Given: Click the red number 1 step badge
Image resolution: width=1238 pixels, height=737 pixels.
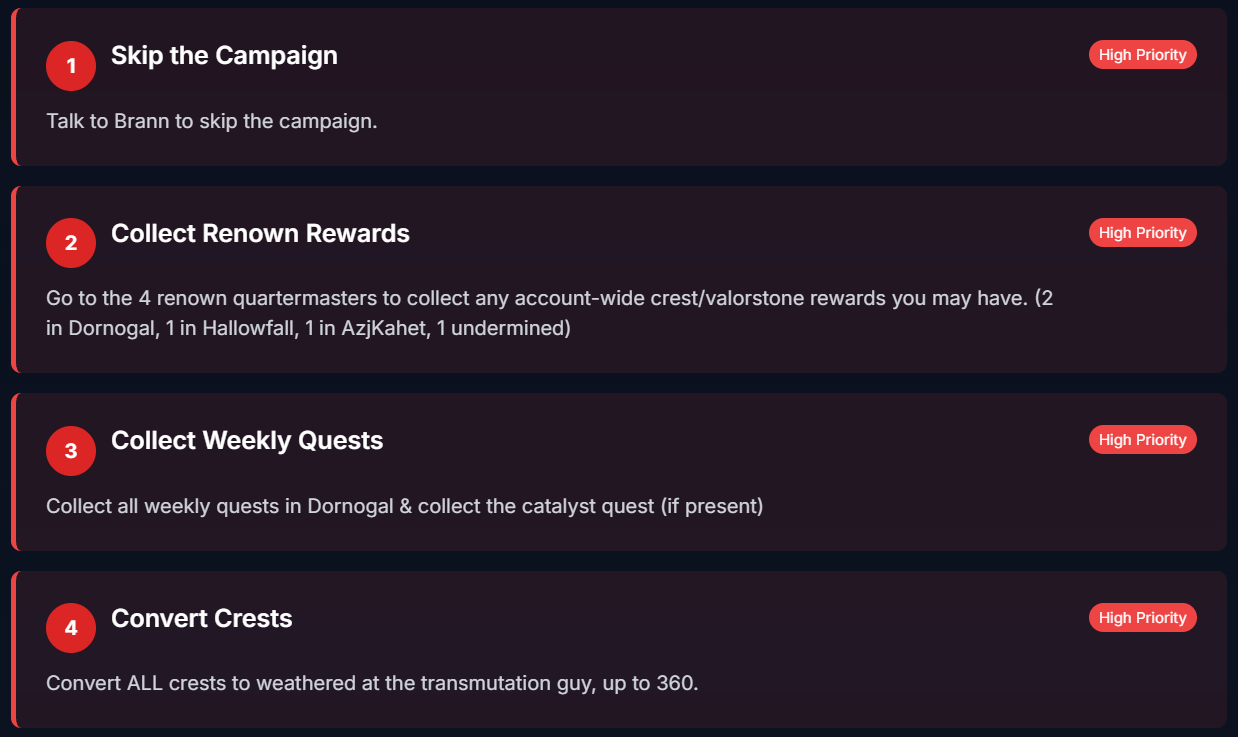Looking at the screenshot, I should (71, 66).
